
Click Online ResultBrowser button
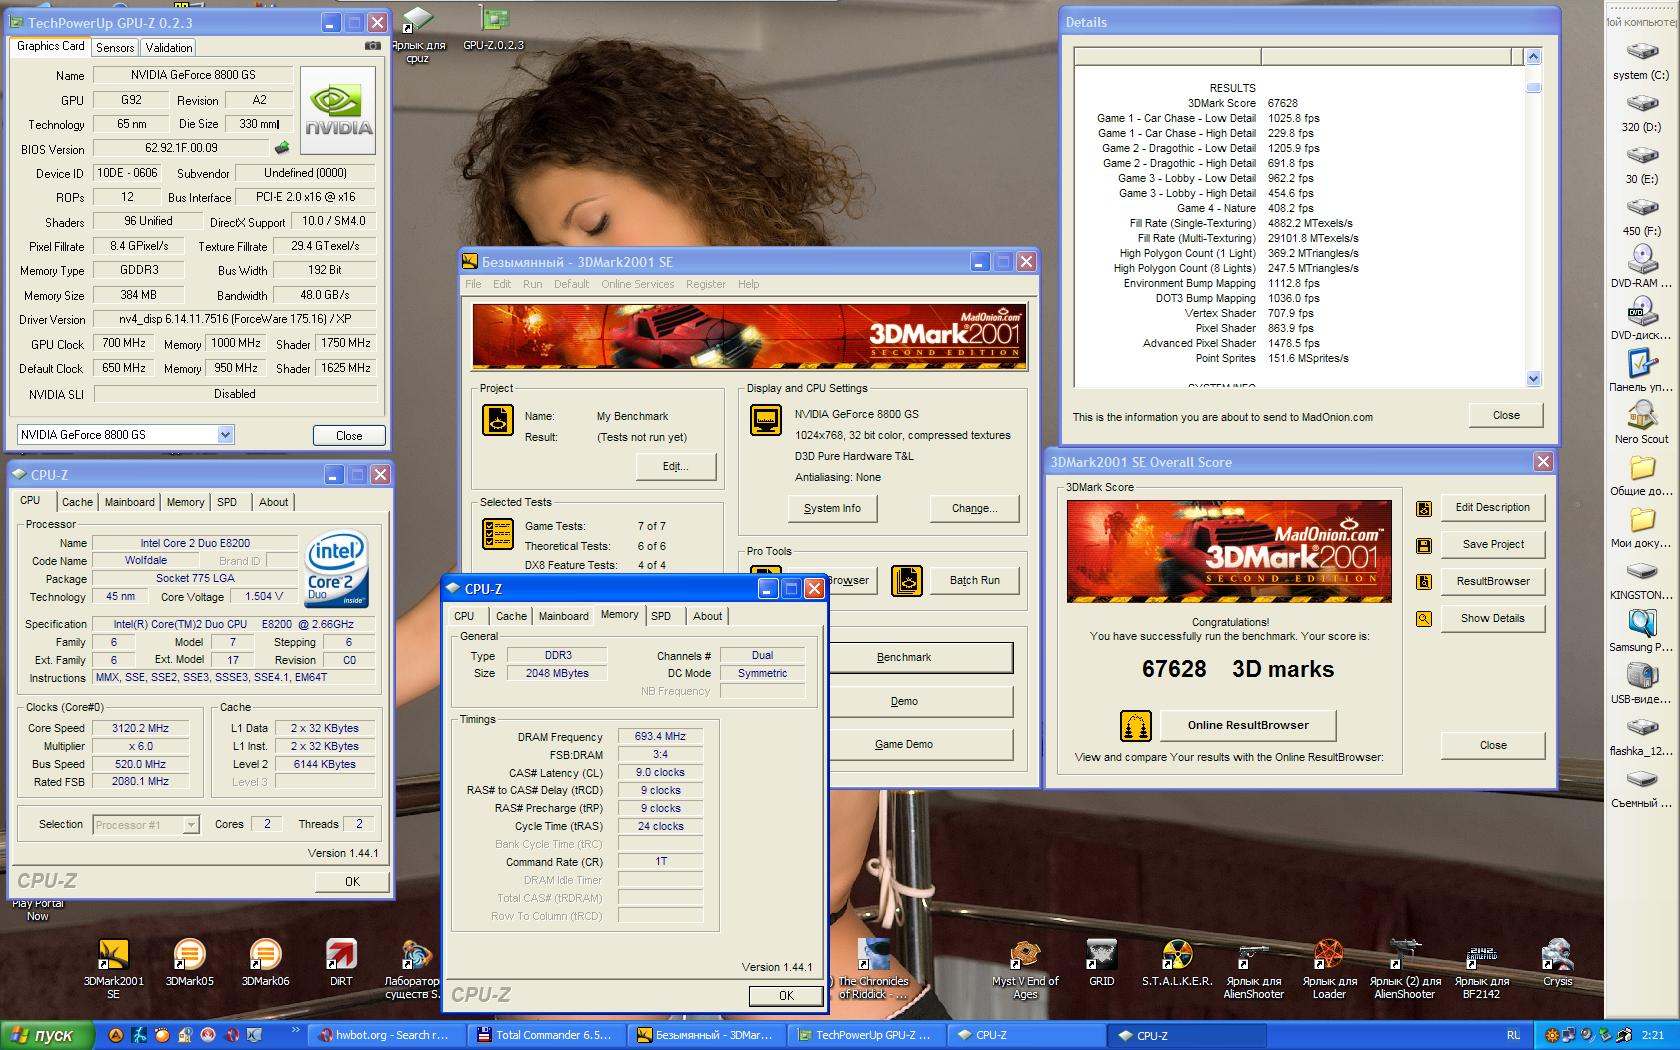(x=1248, y=726)
